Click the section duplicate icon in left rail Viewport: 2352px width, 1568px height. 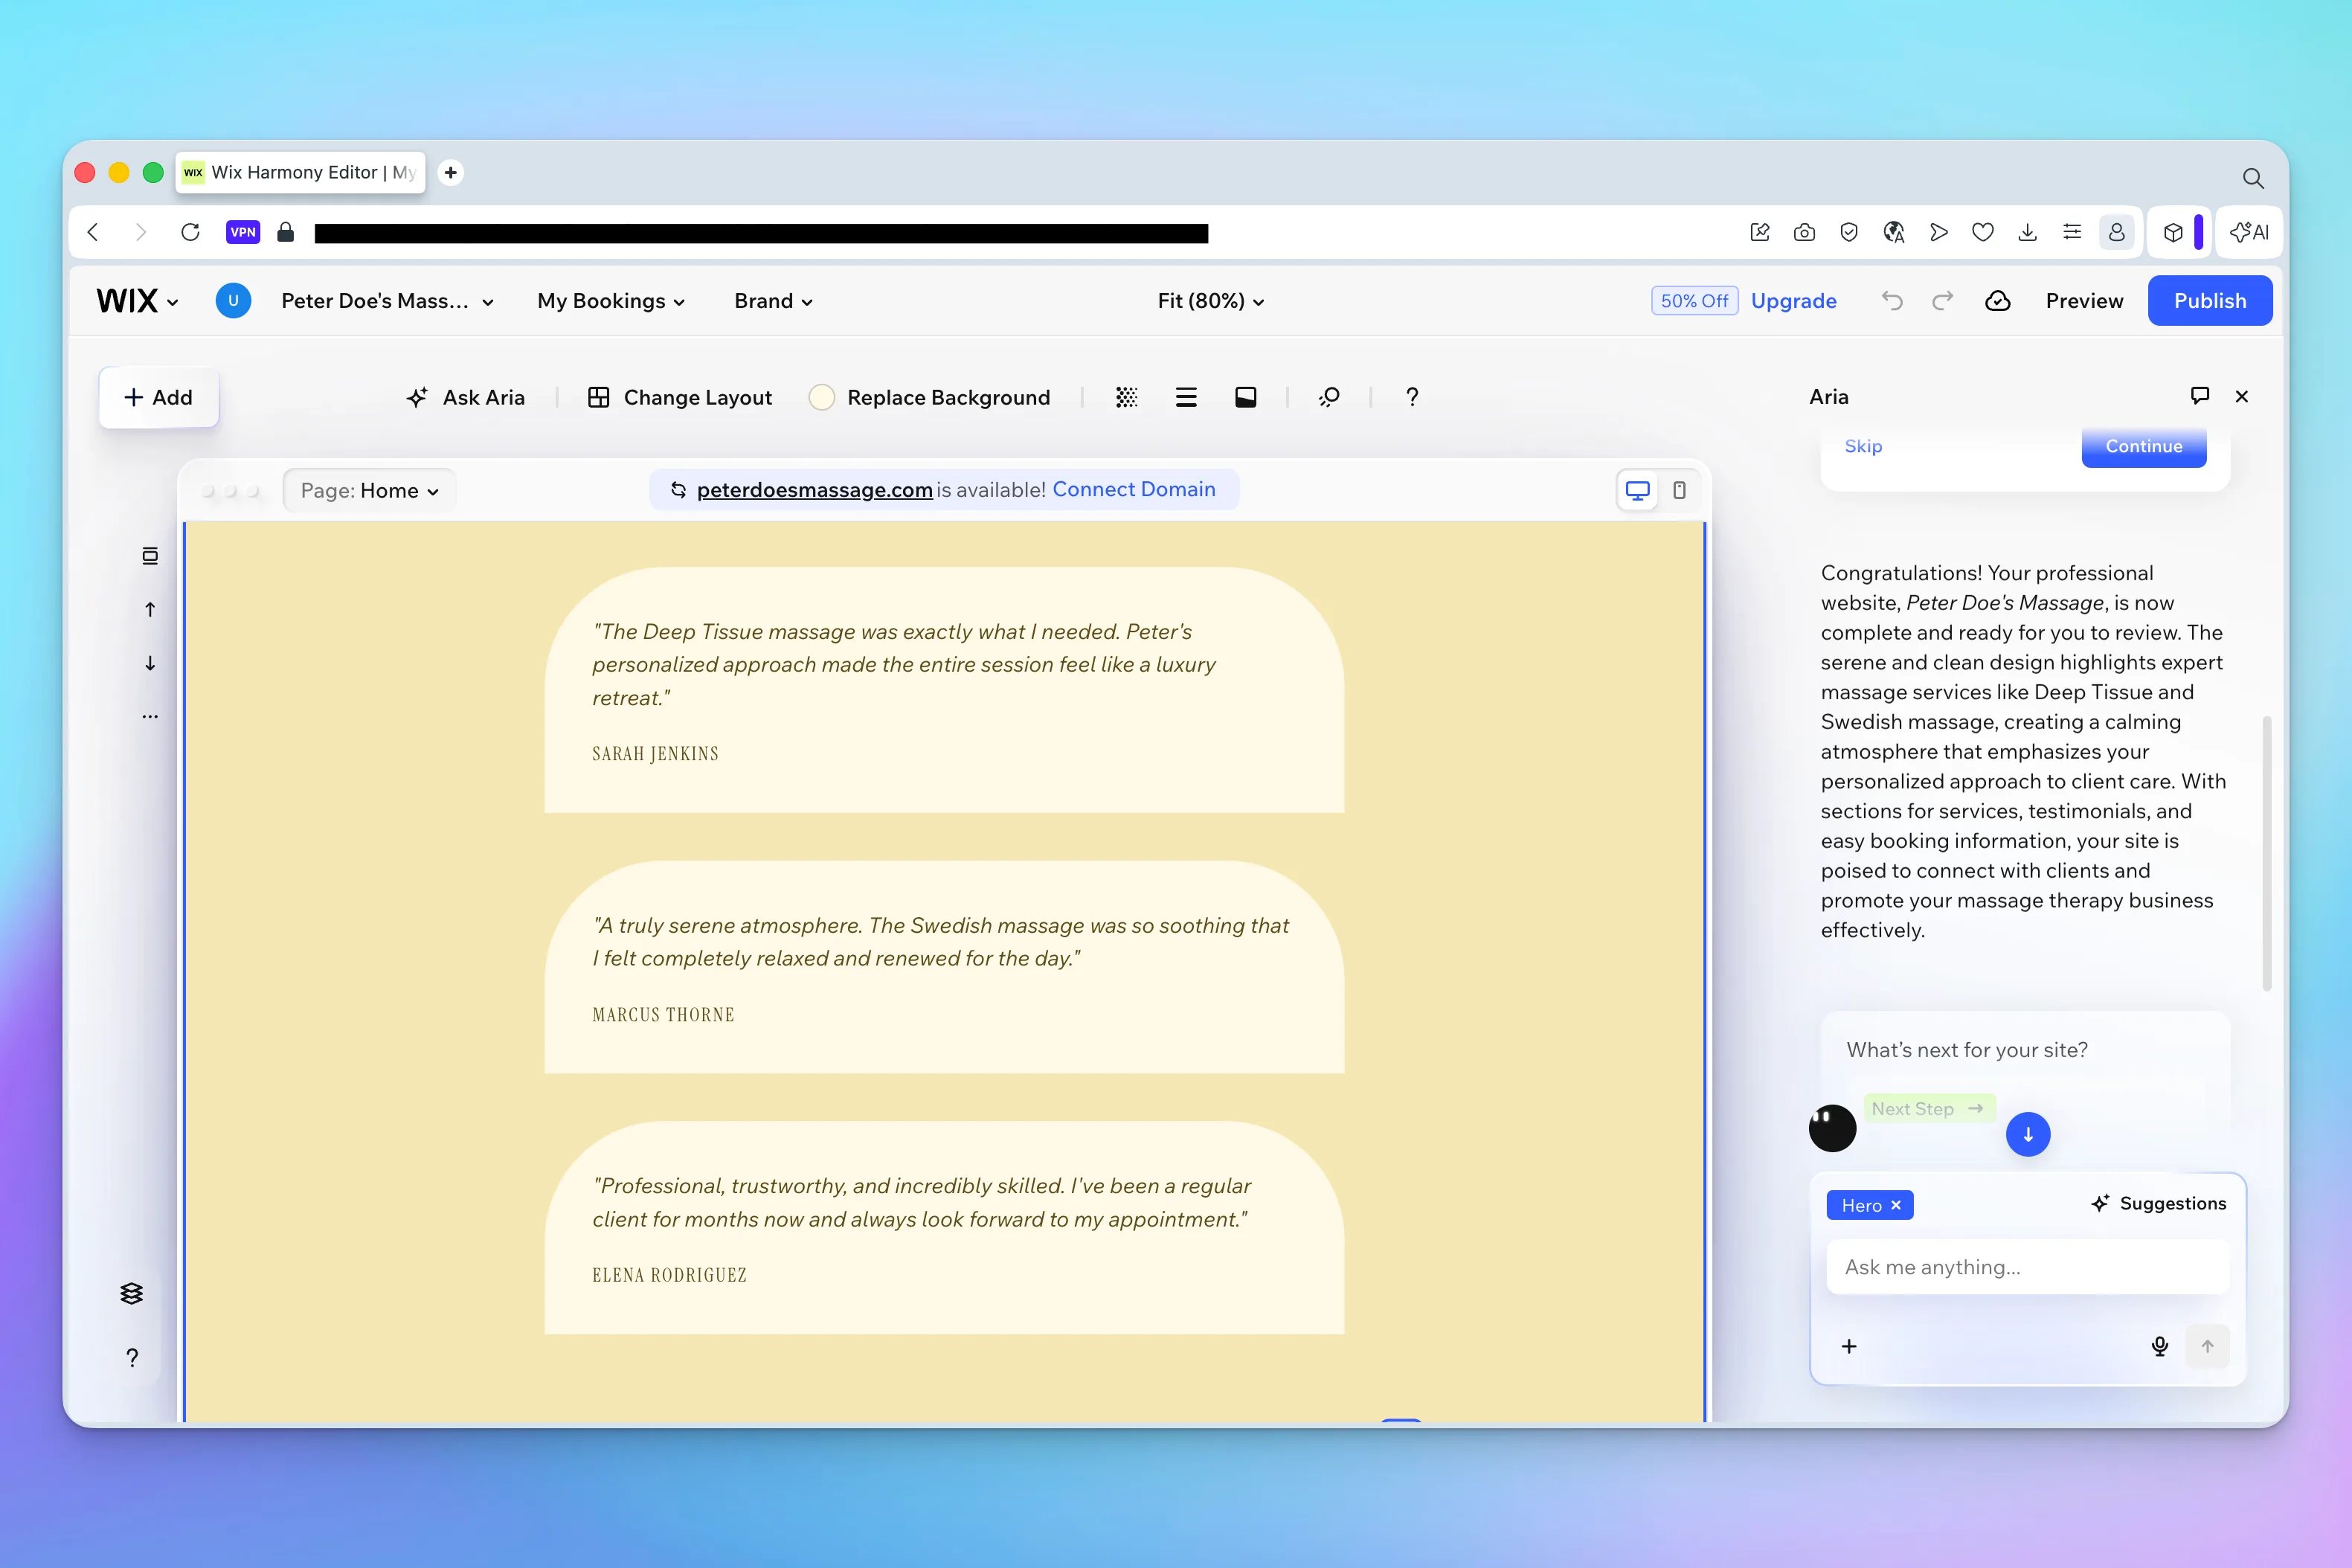point(150,556)
